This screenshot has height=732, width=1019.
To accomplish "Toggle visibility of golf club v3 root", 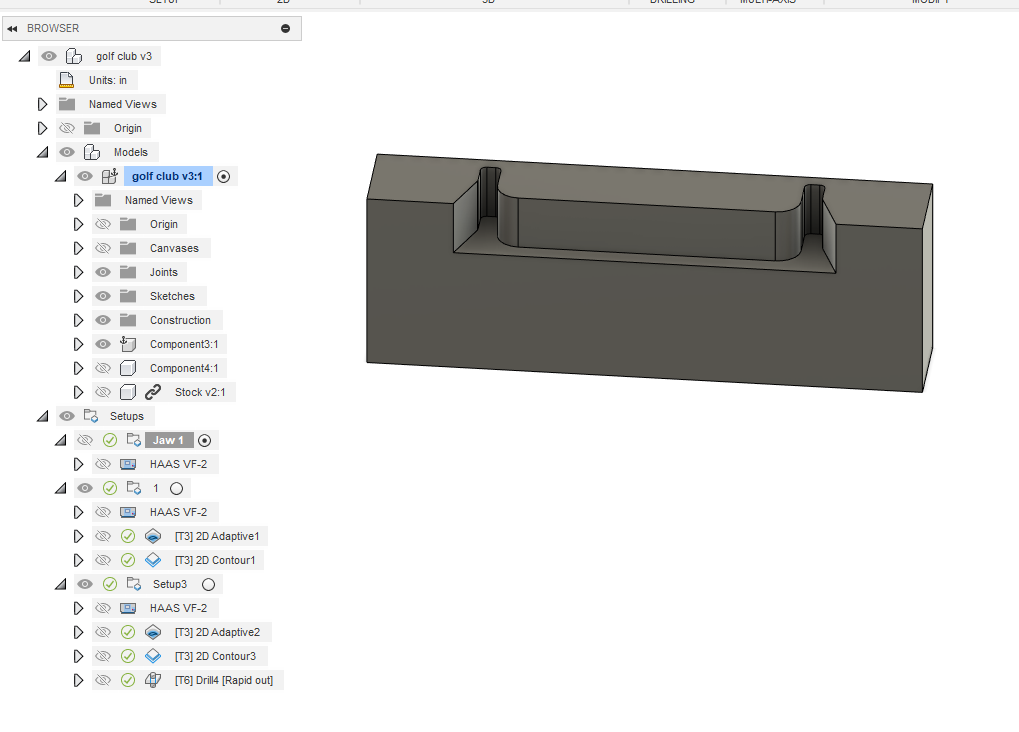I will 49,57.
